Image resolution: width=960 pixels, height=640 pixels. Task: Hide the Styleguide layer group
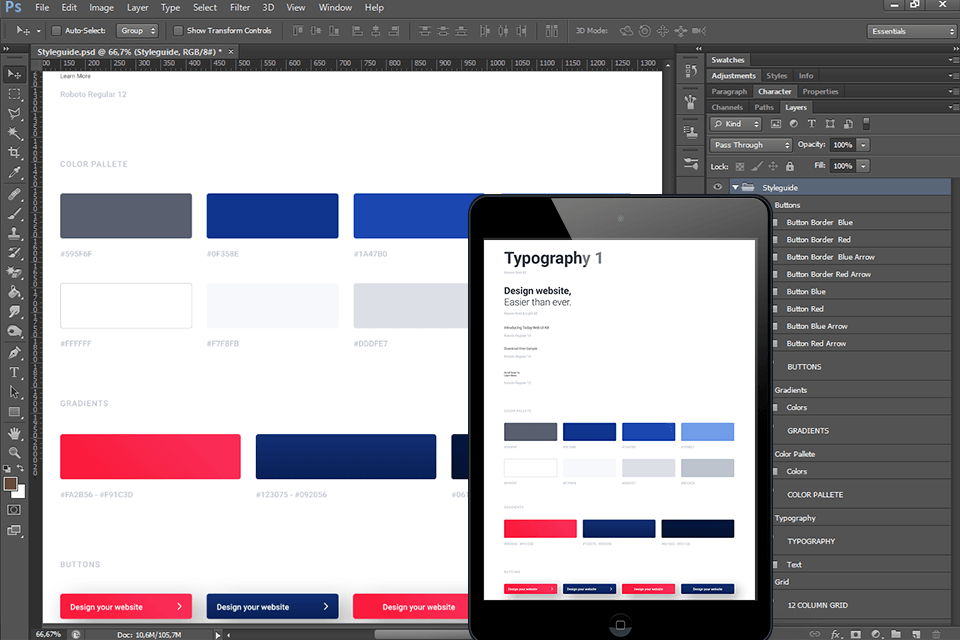click(x=717, y=186)
